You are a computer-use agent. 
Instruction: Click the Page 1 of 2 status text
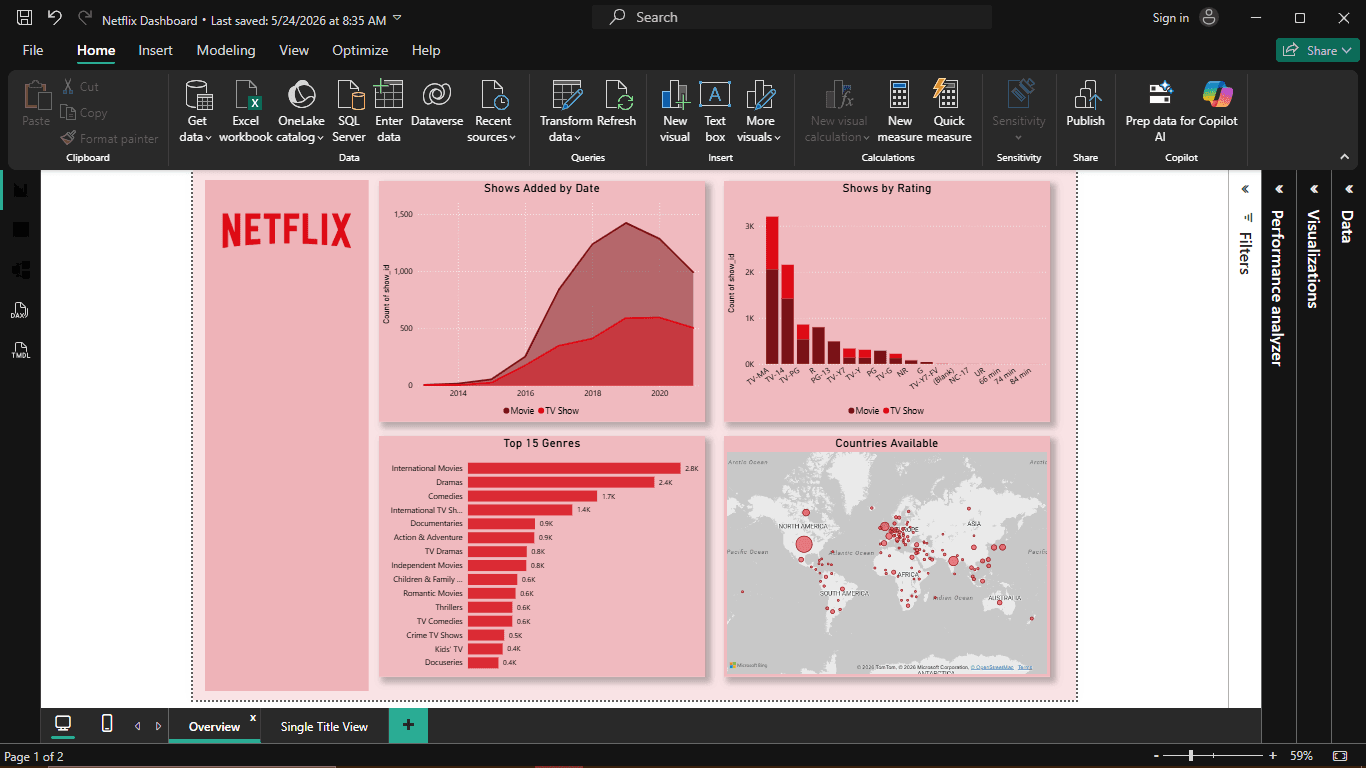pos(34,756)
